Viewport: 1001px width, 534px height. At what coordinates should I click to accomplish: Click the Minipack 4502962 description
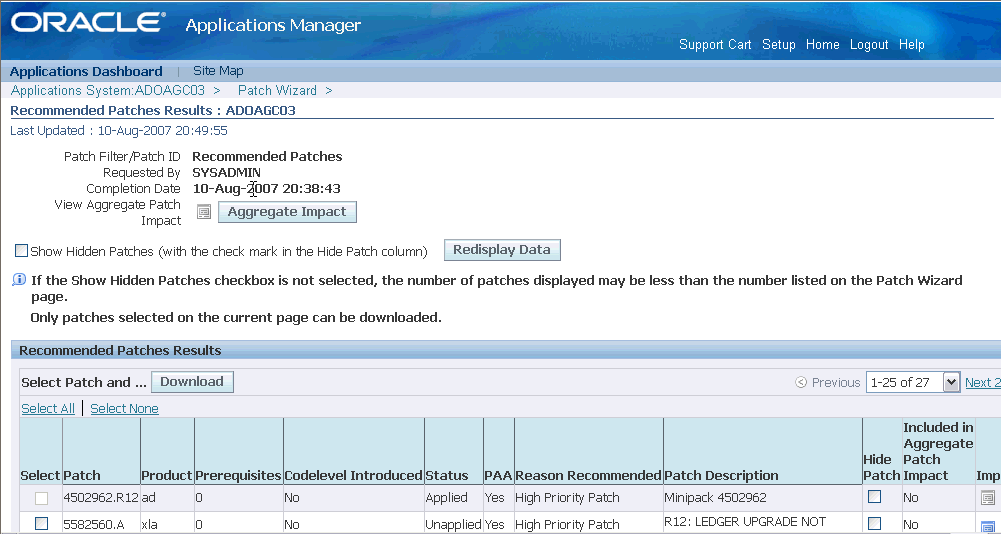click(x=715, y=498)
